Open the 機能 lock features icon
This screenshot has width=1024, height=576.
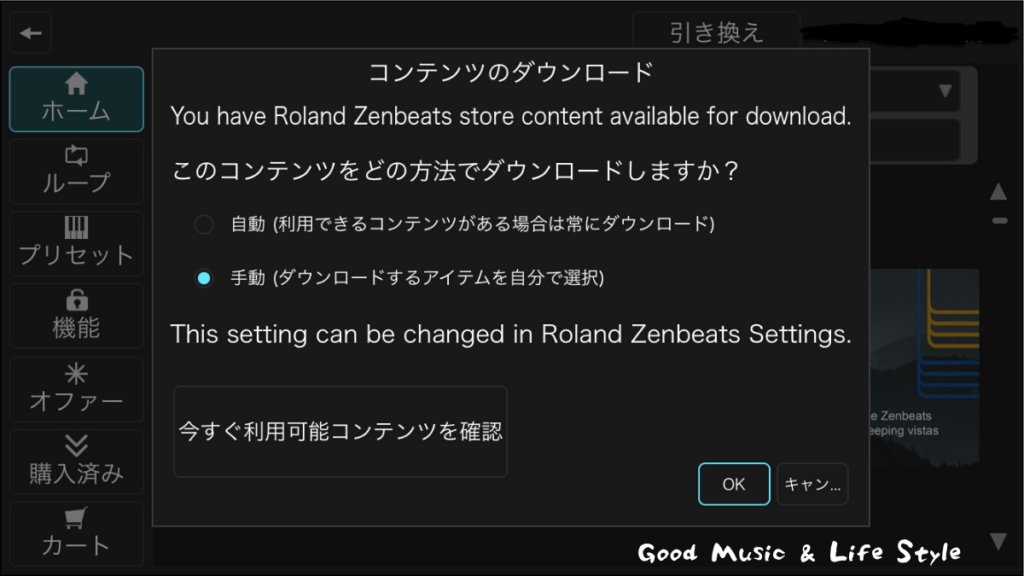pyautogui.click(x=76, y=315)
